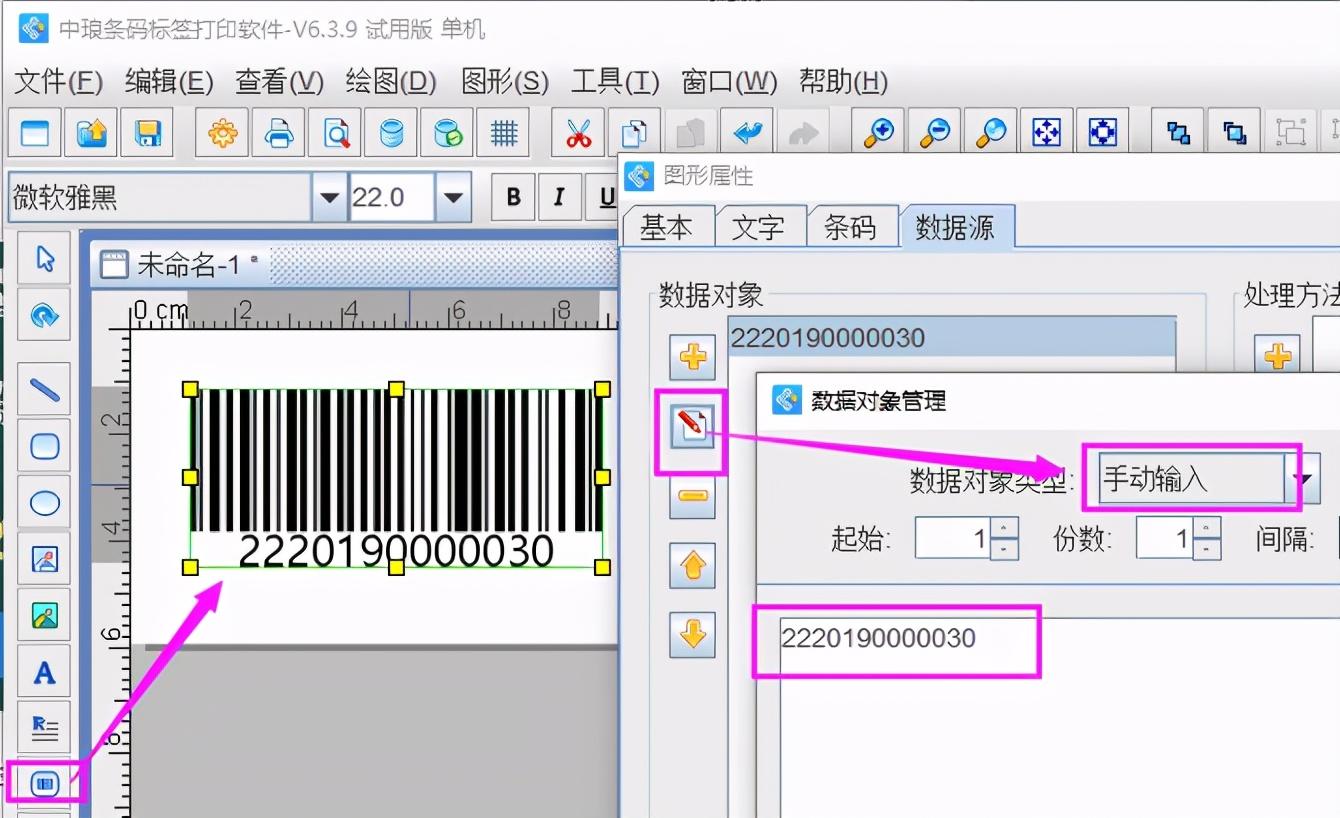Increase the 份数 copies value spinner
Viewport: 1340px width, 818px height.
tap(1207, 528)
